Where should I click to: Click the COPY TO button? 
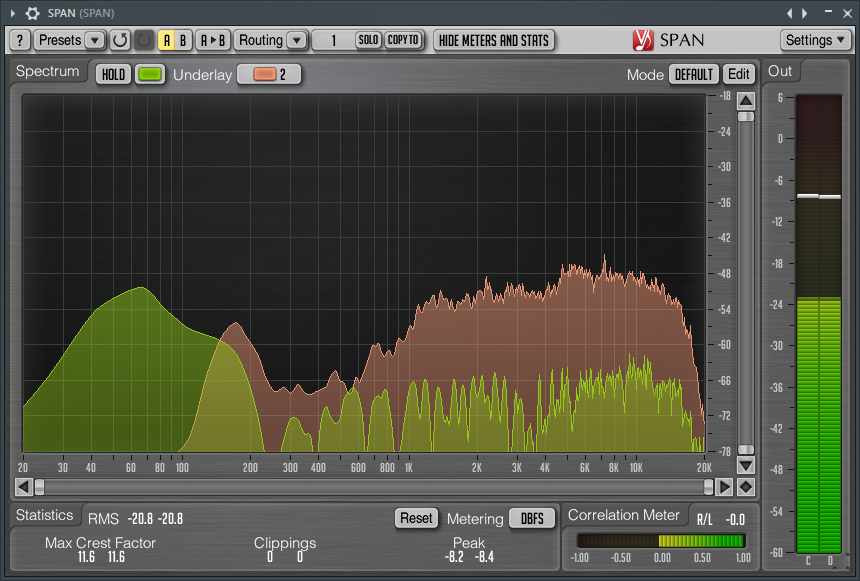point(403,40)
